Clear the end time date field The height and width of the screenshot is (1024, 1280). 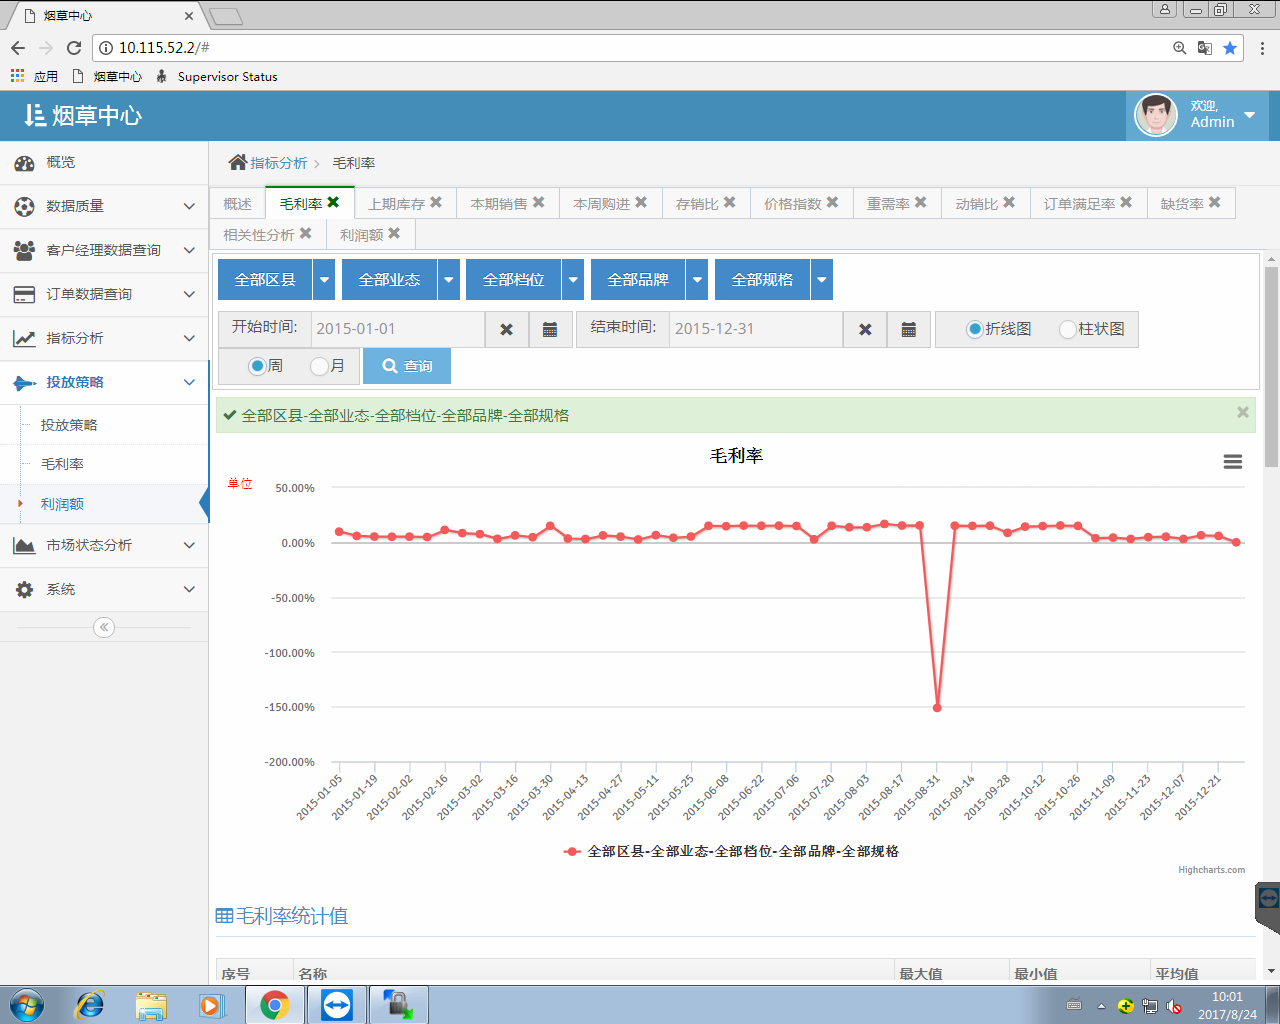click(865, 329)
